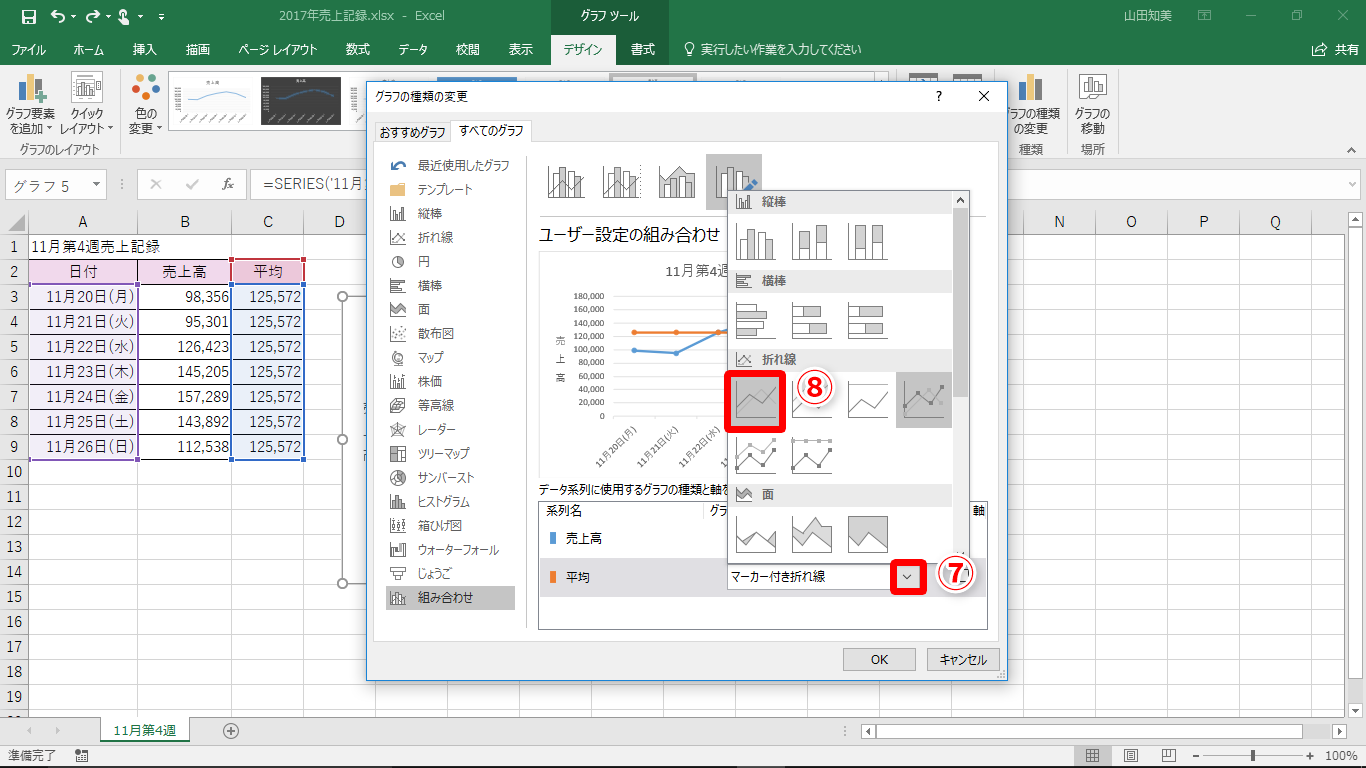1366x768 pixels.
Task: Switch to the 挿入 ribbon tab
Action: pos(145,49)
